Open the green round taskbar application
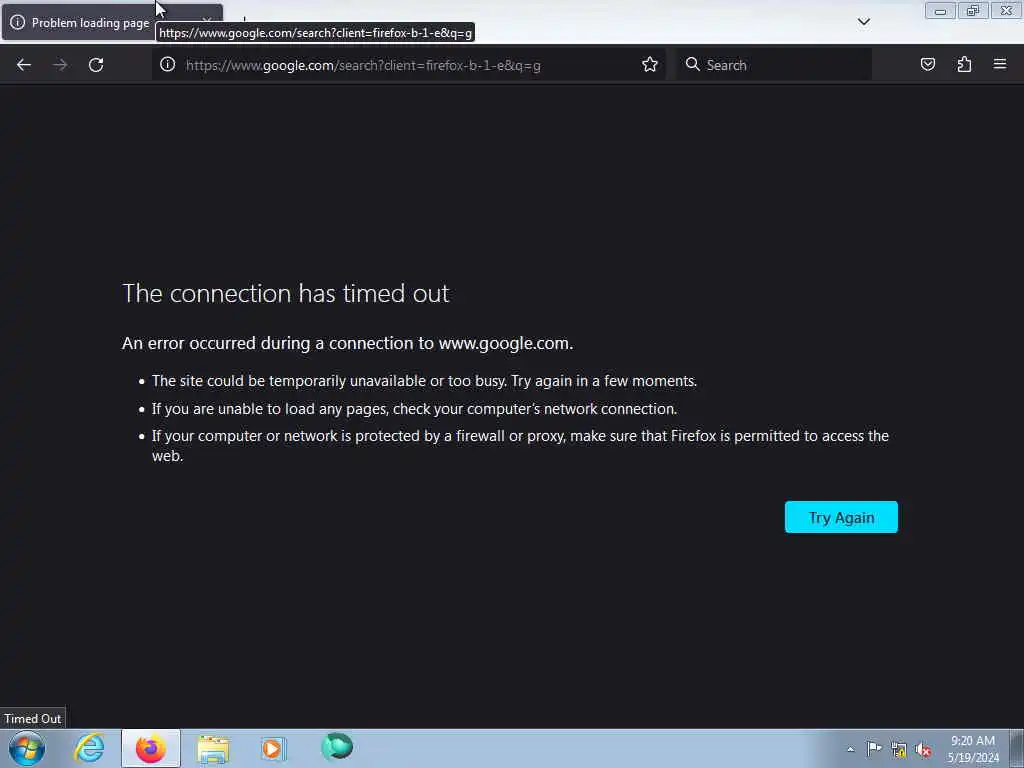Image resolution: width=1024 pixels, height=768 pixels. 337,746
